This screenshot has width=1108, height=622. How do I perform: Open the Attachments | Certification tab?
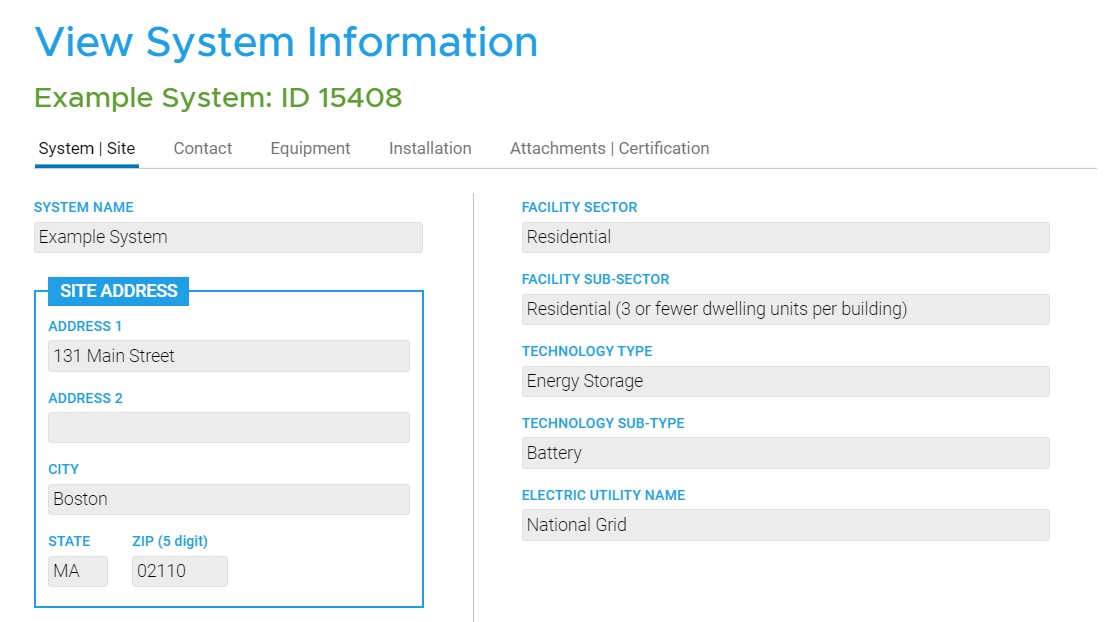610,147
